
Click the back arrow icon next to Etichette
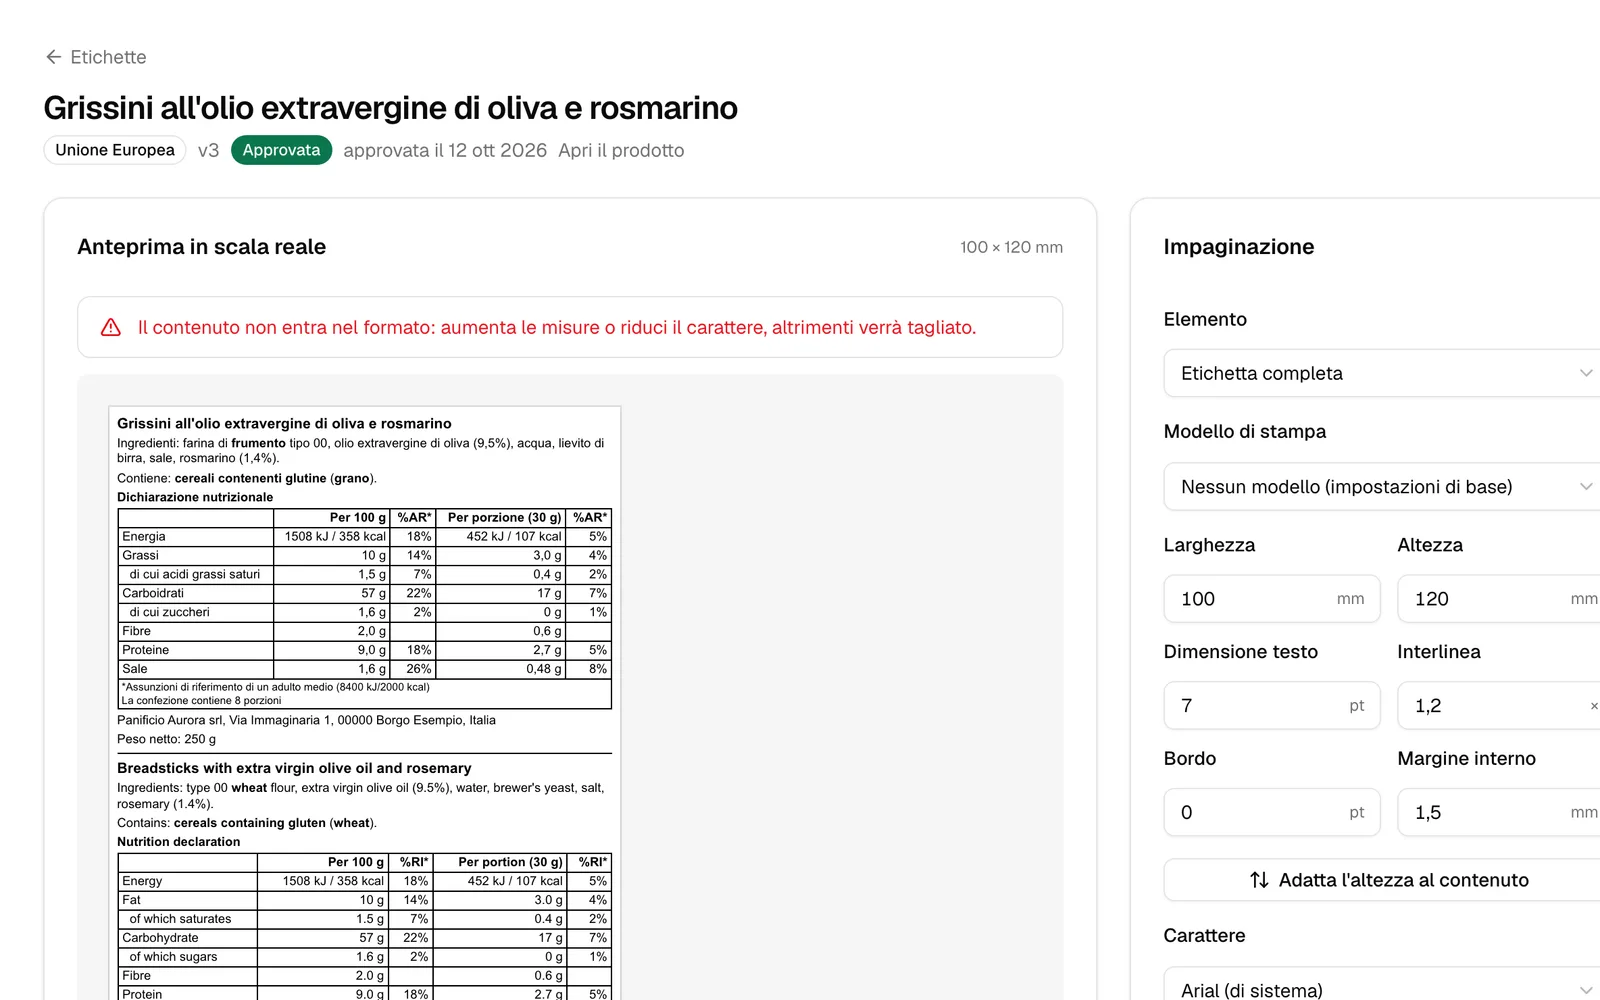click(54, 57)
